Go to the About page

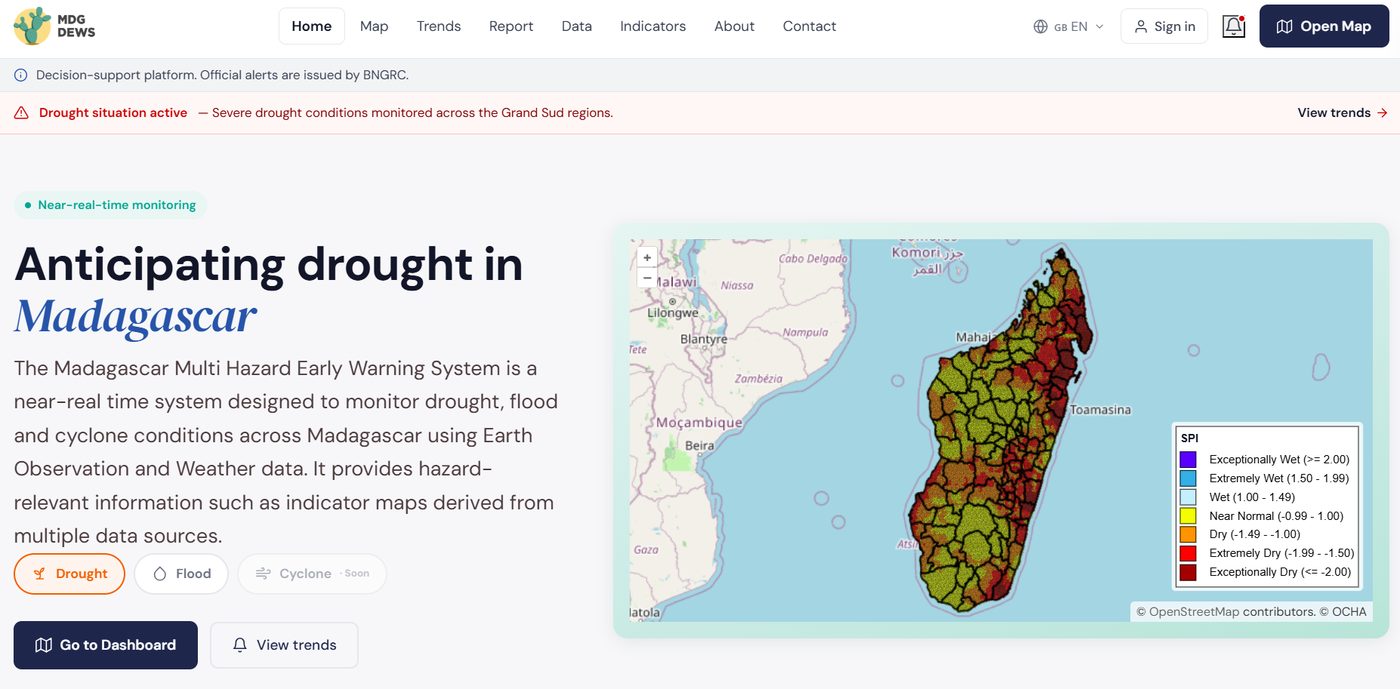click(734, 26)
